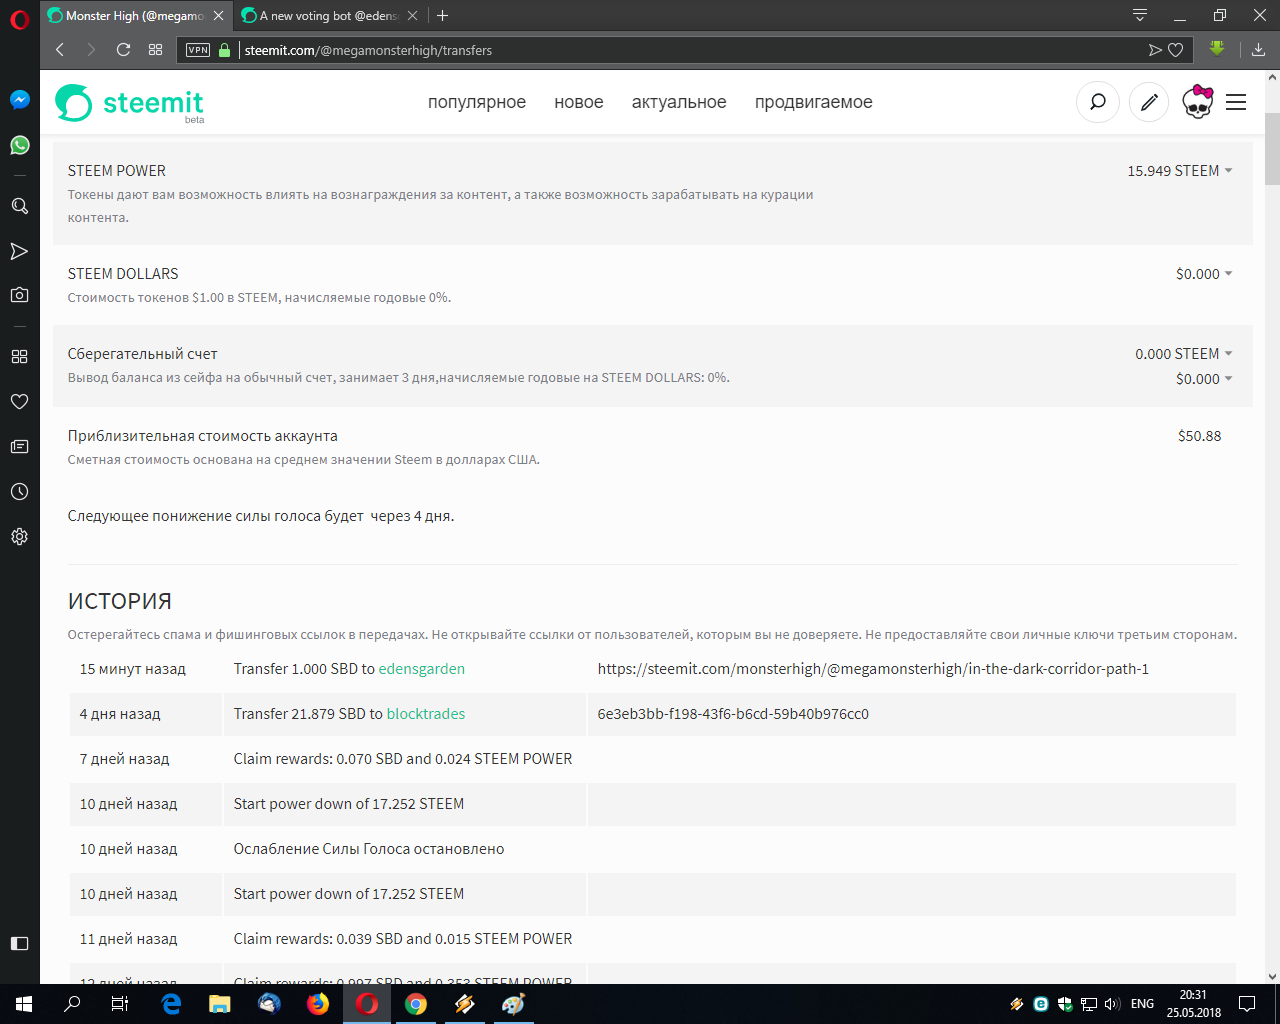Open Speed Dial grid from toolbar
Image resolution: width=1280 pixels, height=1024 pixels.
point(155,50)
